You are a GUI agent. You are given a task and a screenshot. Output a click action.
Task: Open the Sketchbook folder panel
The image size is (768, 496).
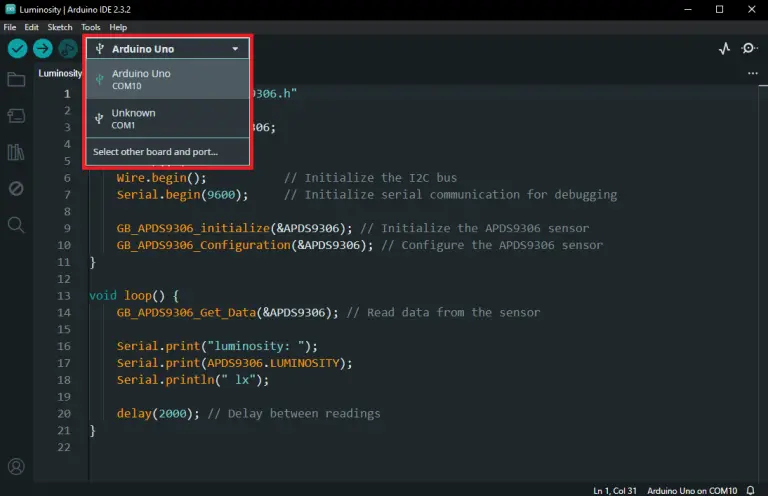pyautogui.click(x=16, y=79)
